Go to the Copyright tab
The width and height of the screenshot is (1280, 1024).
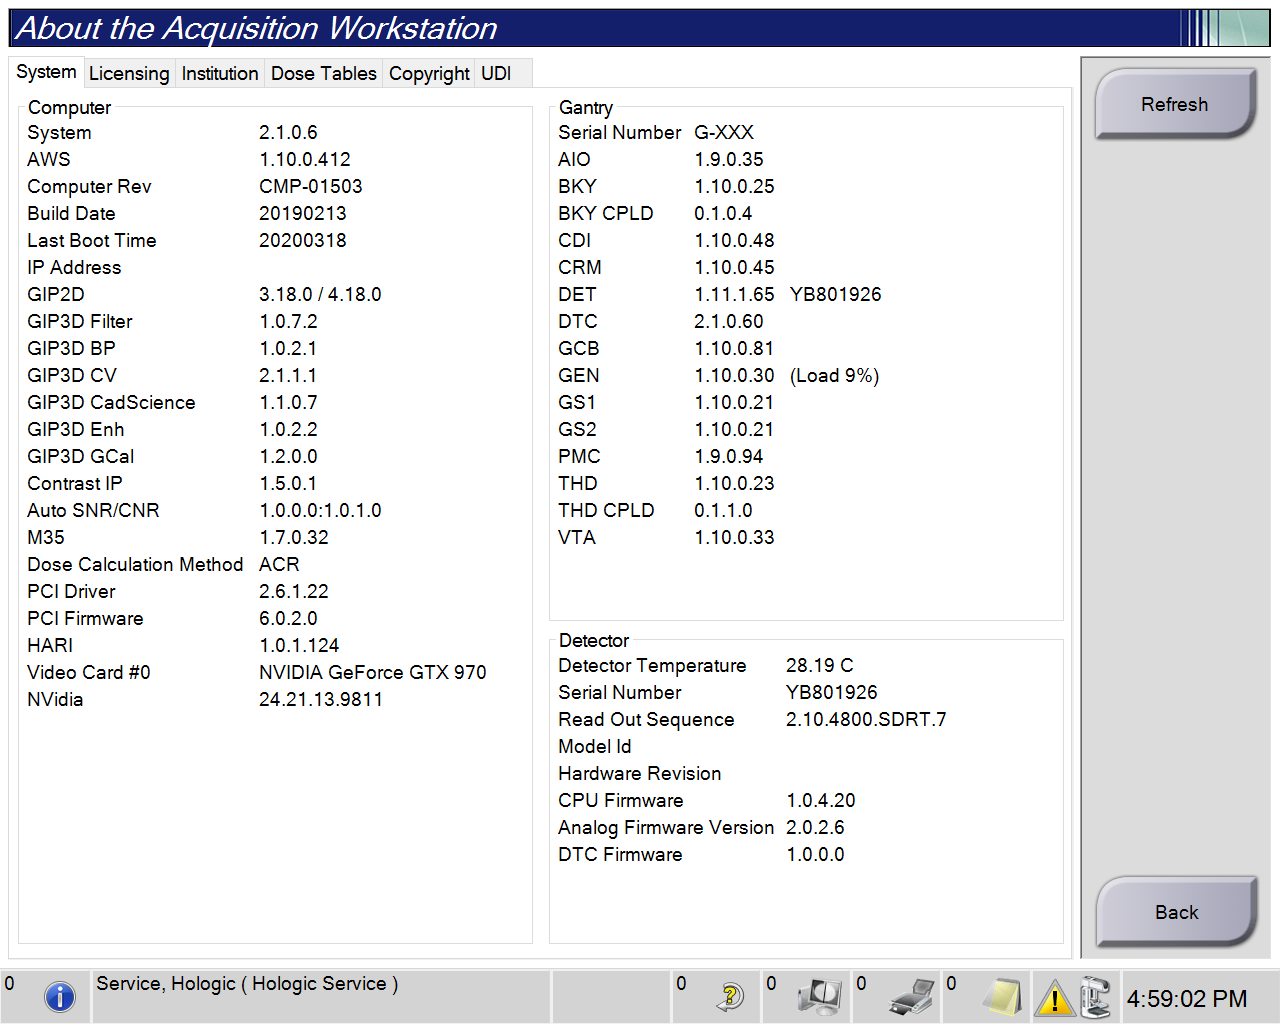coord(429,74)
